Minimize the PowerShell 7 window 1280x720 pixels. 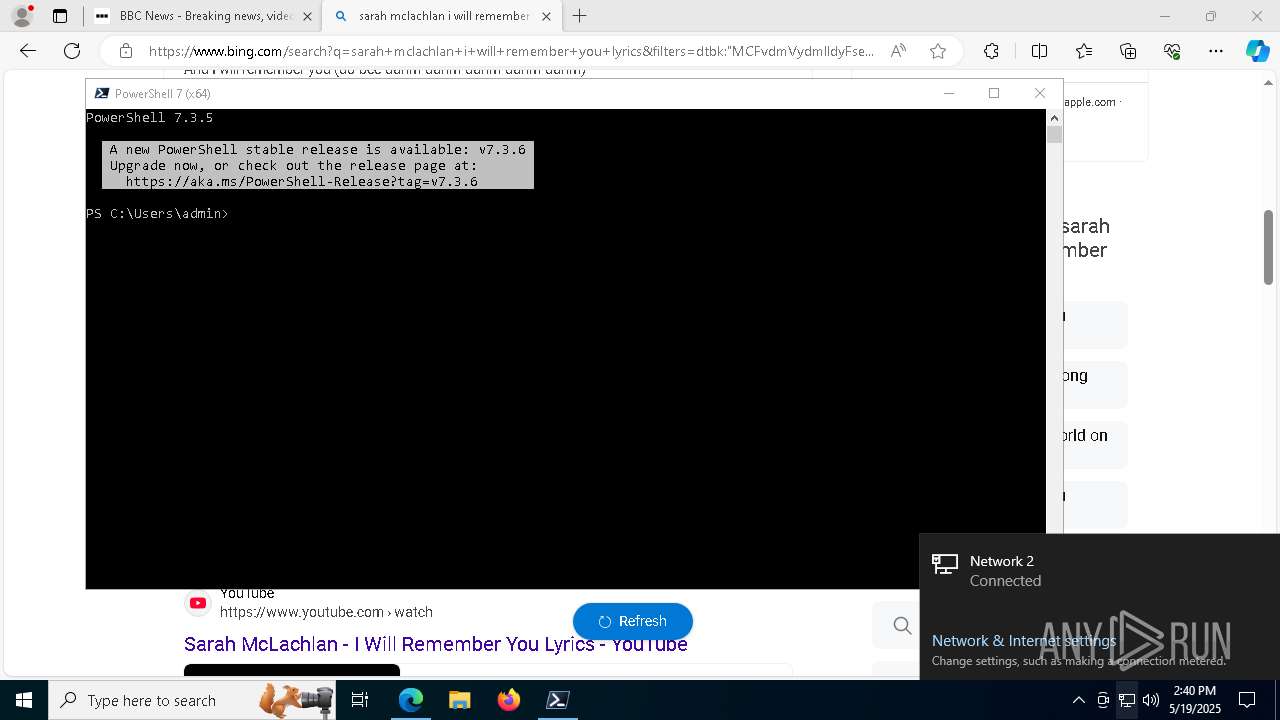tap(949, 93)
